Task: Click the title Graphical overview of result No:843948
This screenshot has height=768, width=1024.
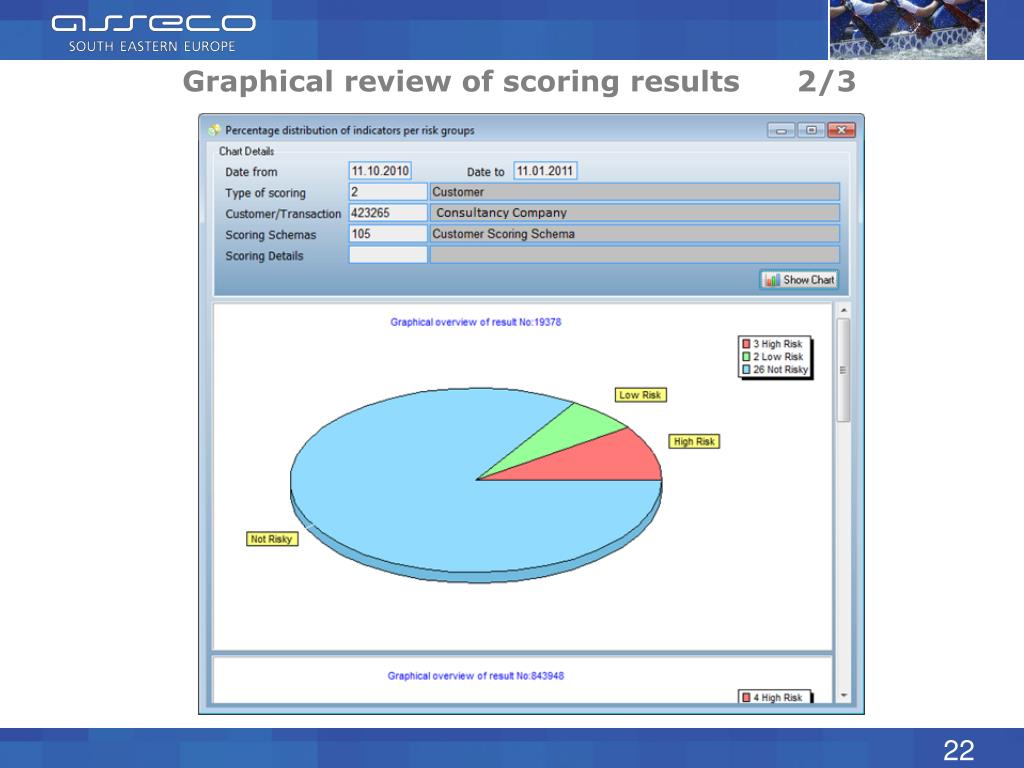Action: [475, 676]
